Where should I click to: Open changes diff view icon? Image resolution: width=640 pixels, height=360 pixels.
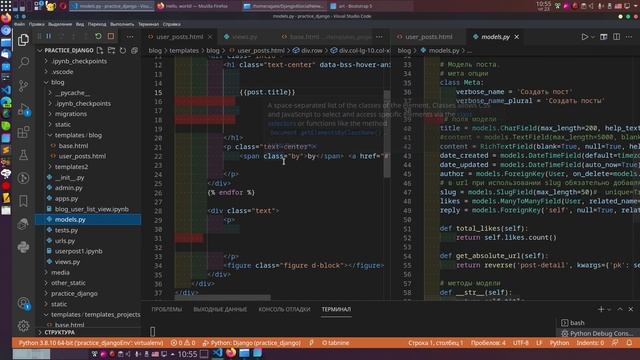604,37
